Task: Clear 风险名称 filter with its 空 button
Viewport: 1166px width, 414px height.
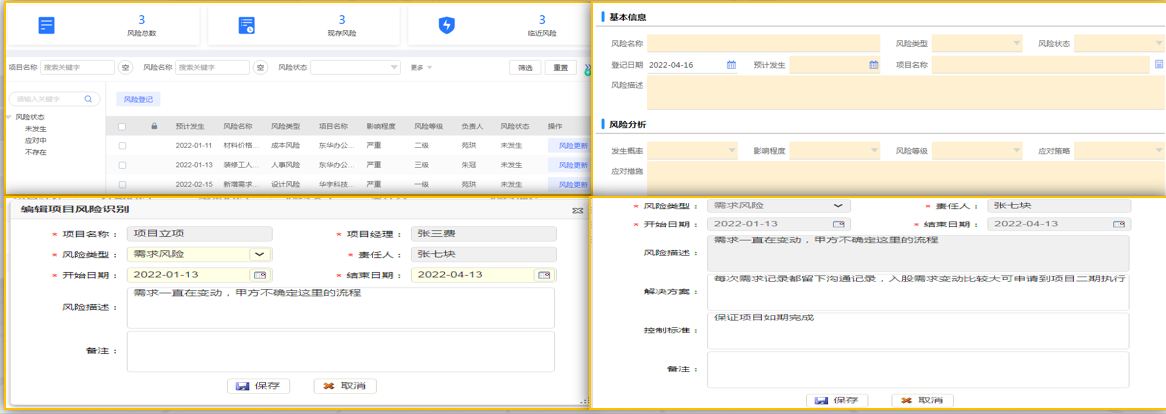Action: [260, 68]
